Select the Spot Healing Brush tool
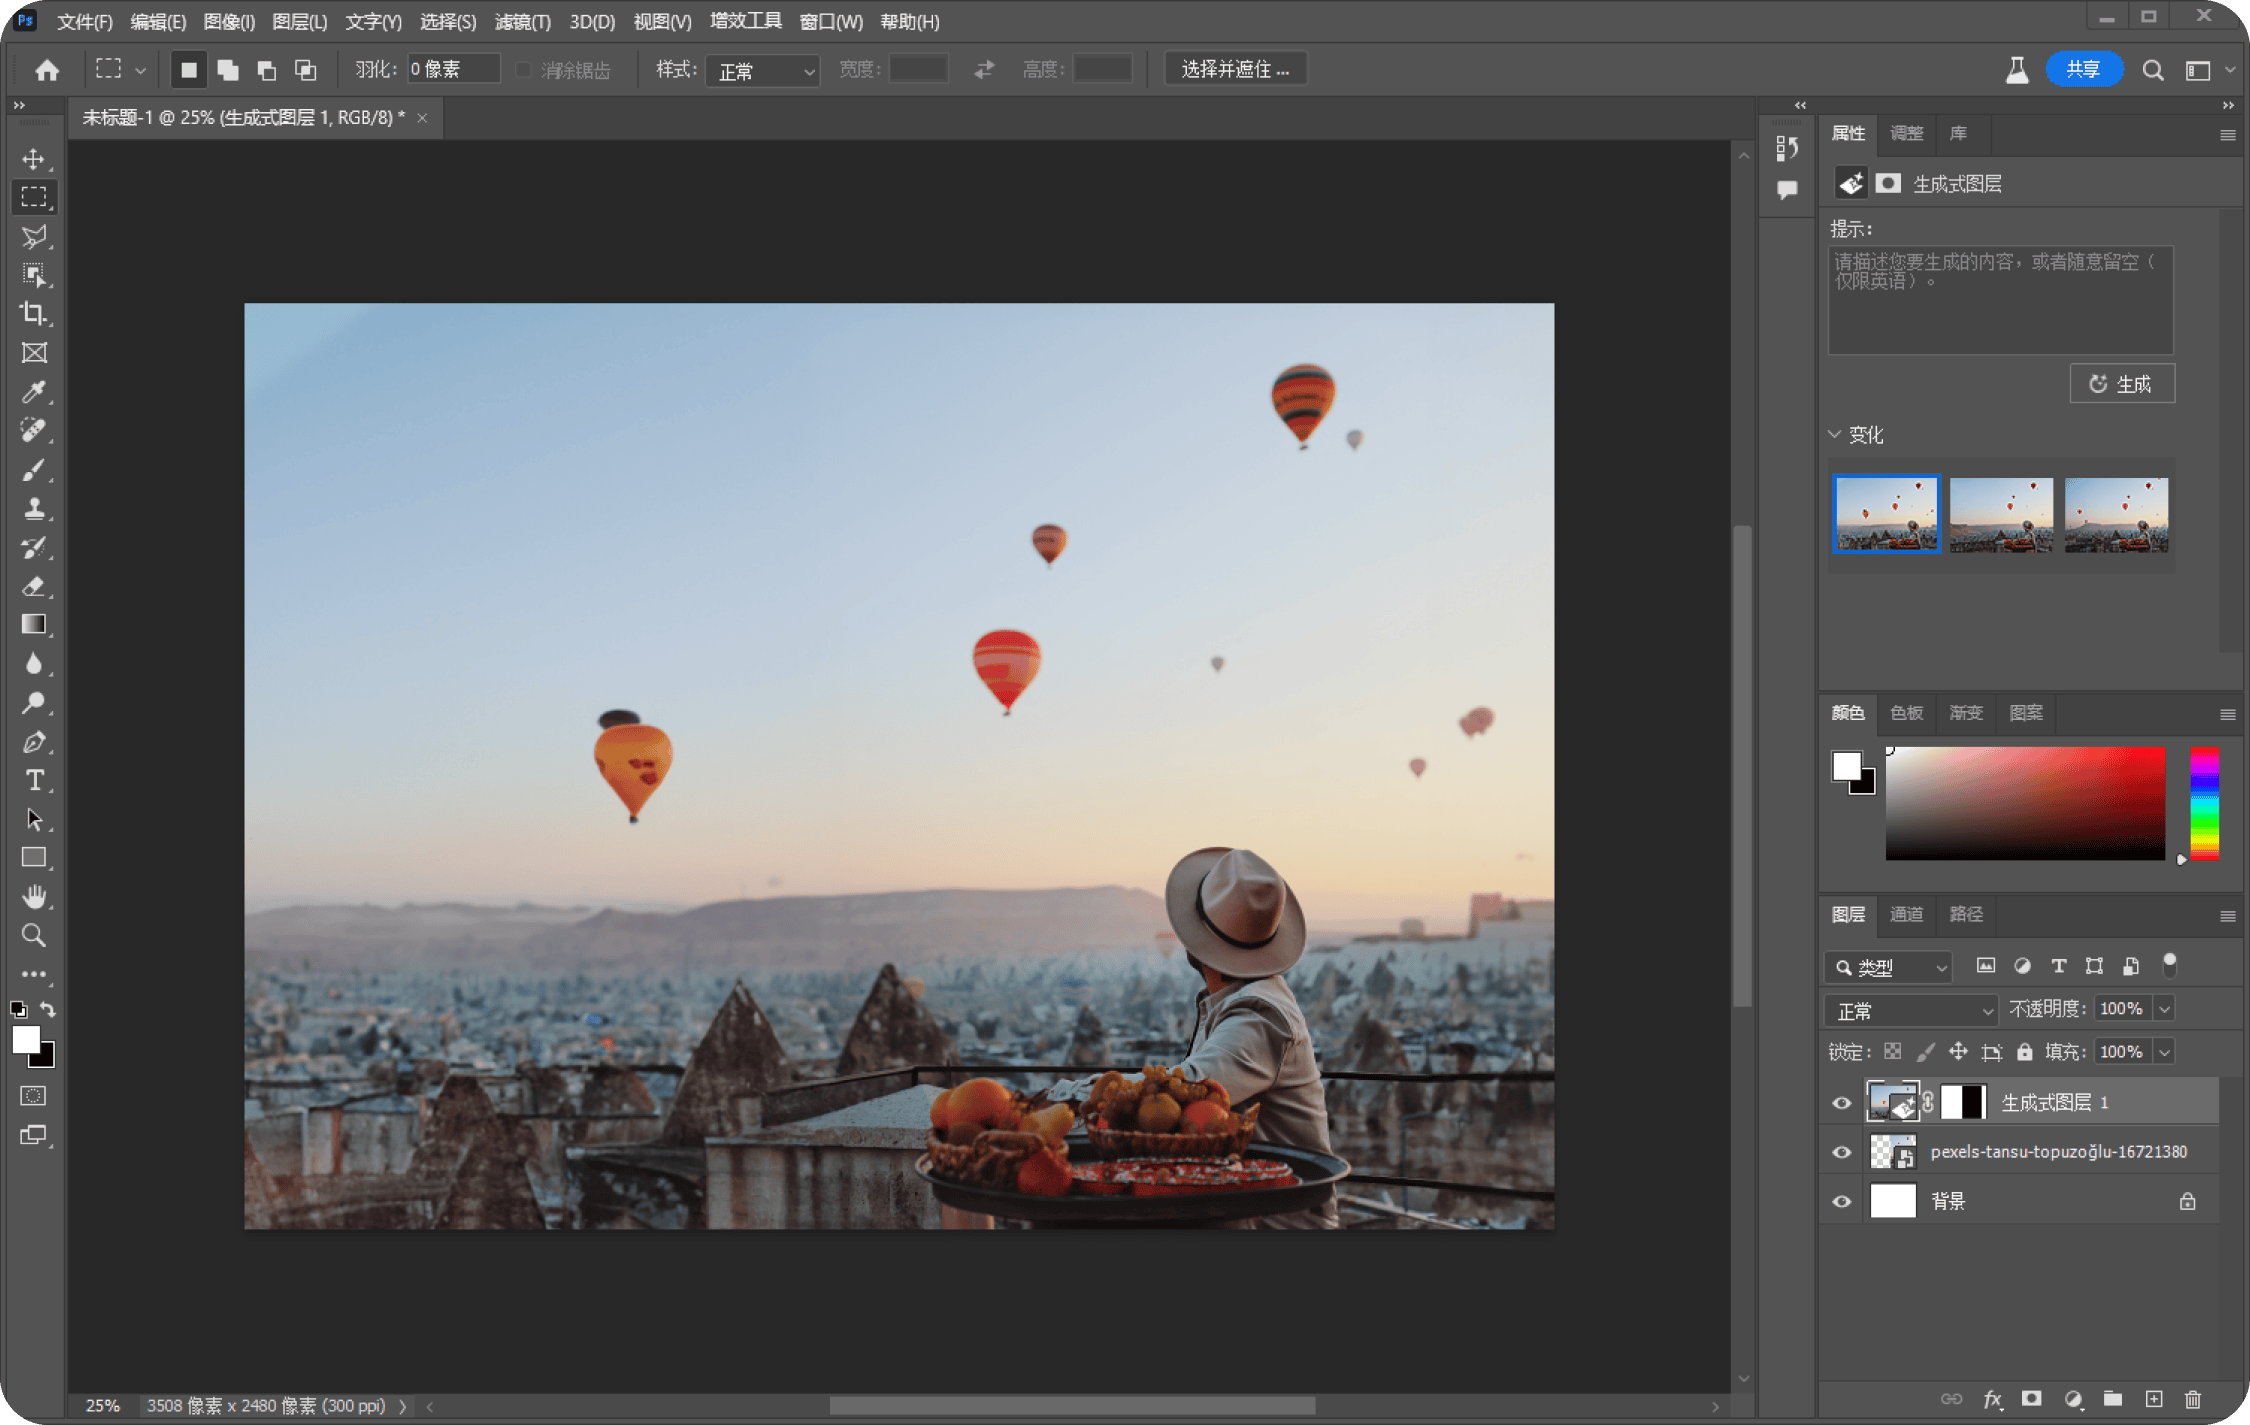The image size is (2250, 1425). coord(34,430)
